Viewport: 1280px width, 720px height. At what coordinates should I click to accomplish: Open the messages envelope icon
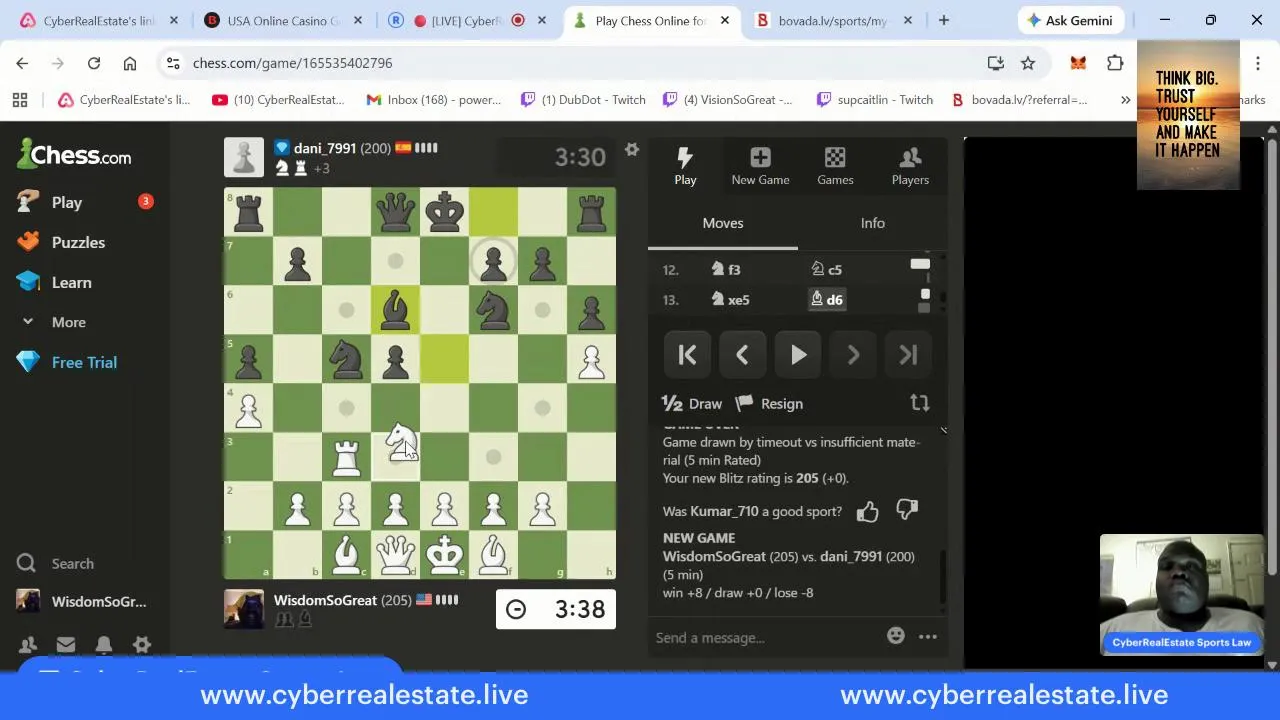coord(66,645)
